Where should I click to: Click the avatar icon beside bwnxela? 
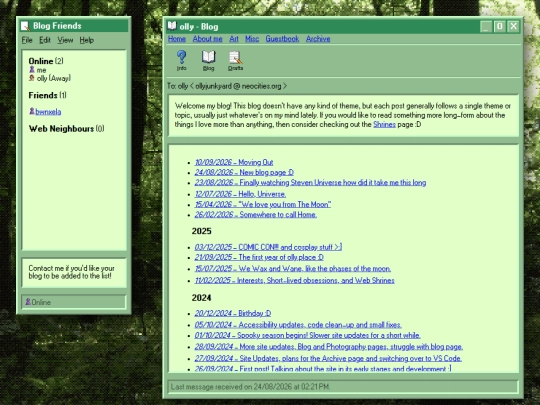tap(32, 111)
